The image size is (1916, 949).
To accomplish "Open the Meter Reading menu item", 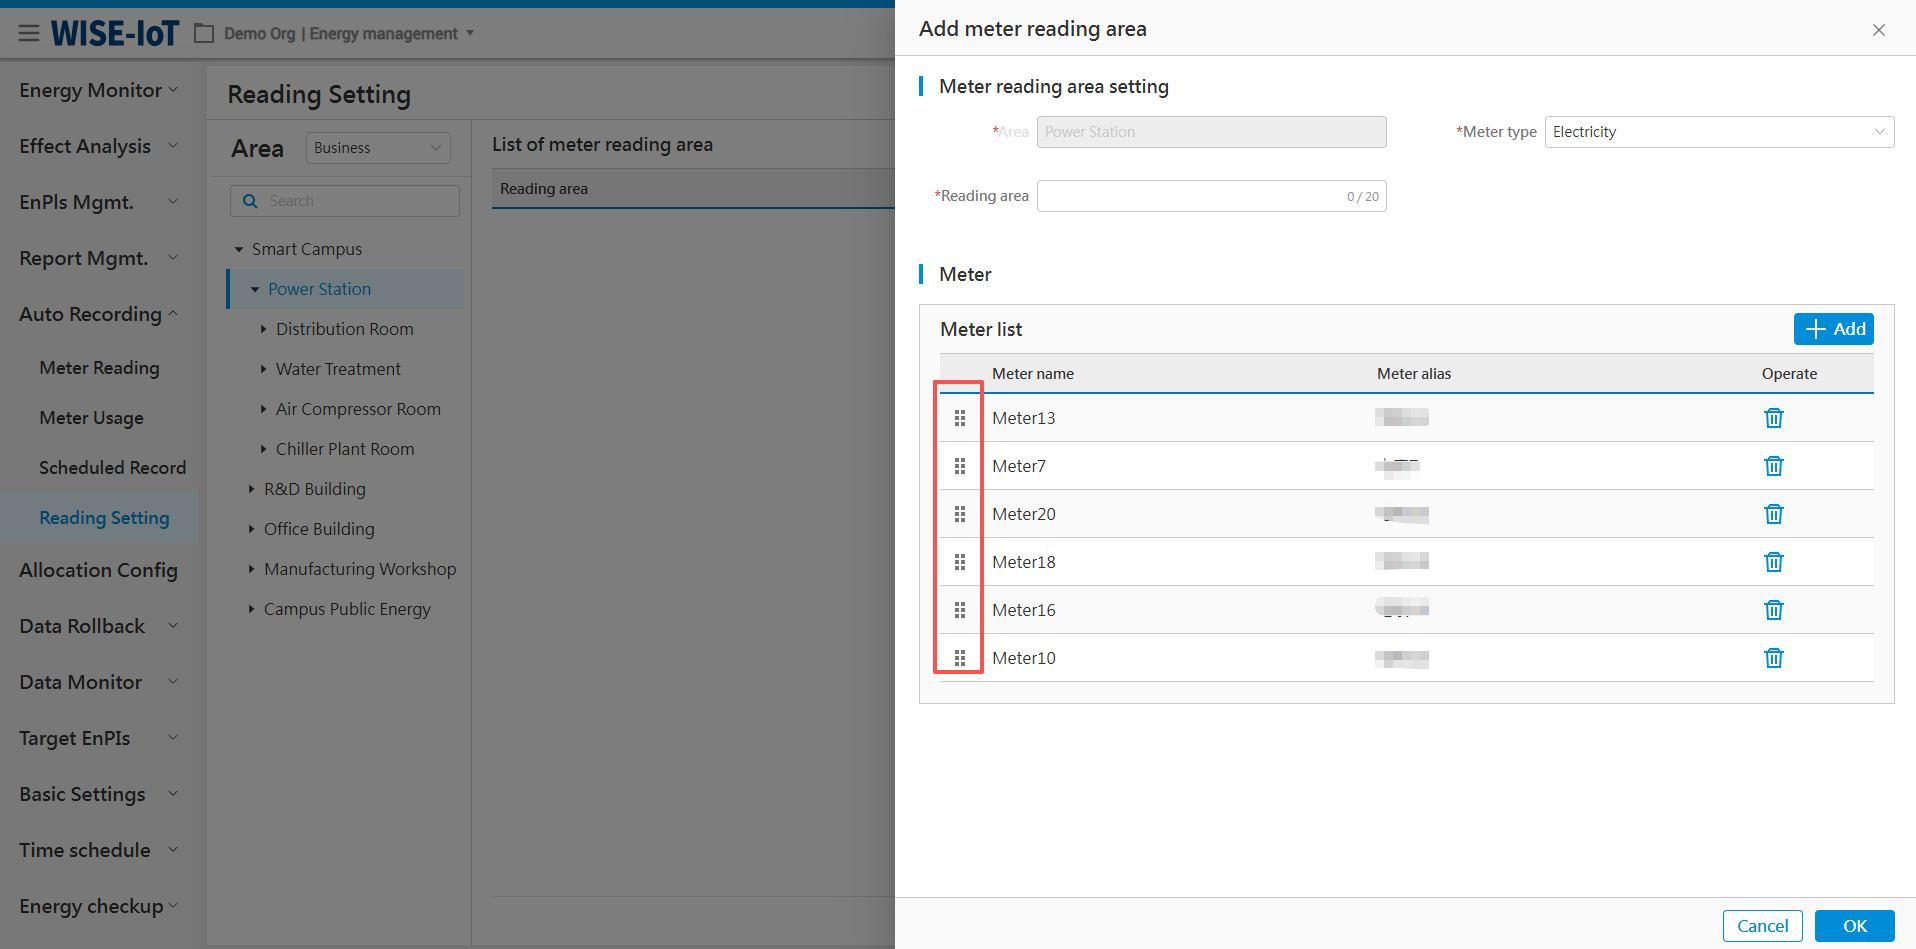I will (x=99, y=368).
